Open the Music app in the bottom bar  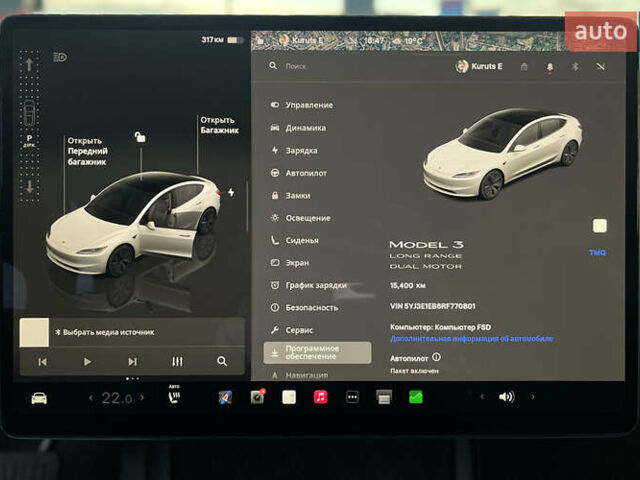tap(320, 397)
